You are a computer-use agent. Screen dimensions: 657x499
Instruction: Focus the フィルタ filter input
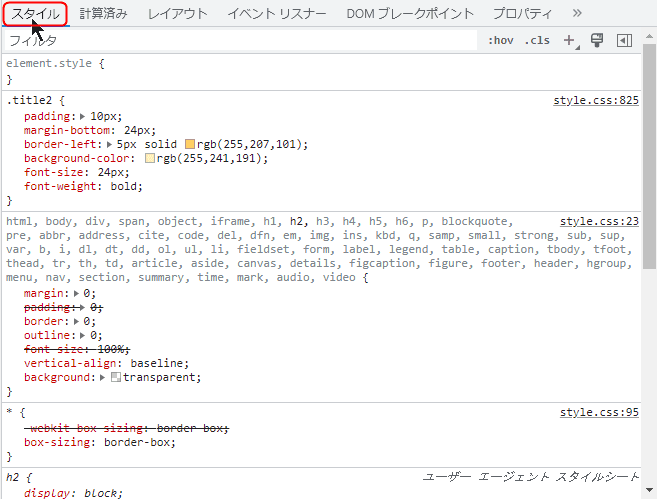coord(241,41)
